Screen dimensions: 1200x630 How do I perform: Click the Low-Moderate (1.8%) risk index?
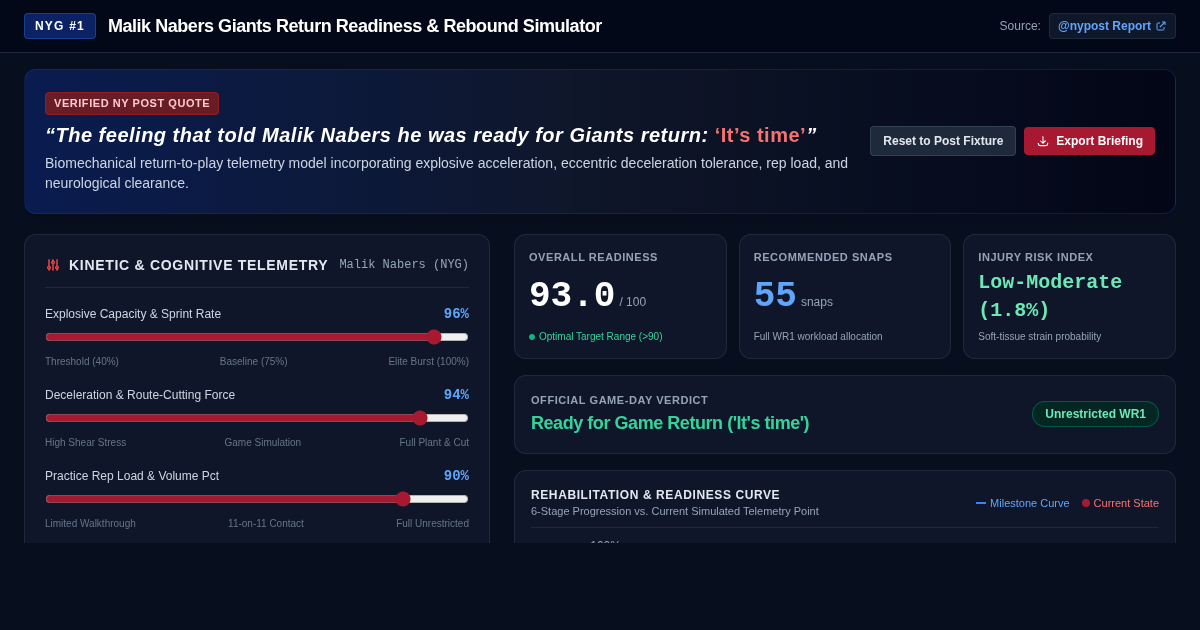click(1050, 296)
